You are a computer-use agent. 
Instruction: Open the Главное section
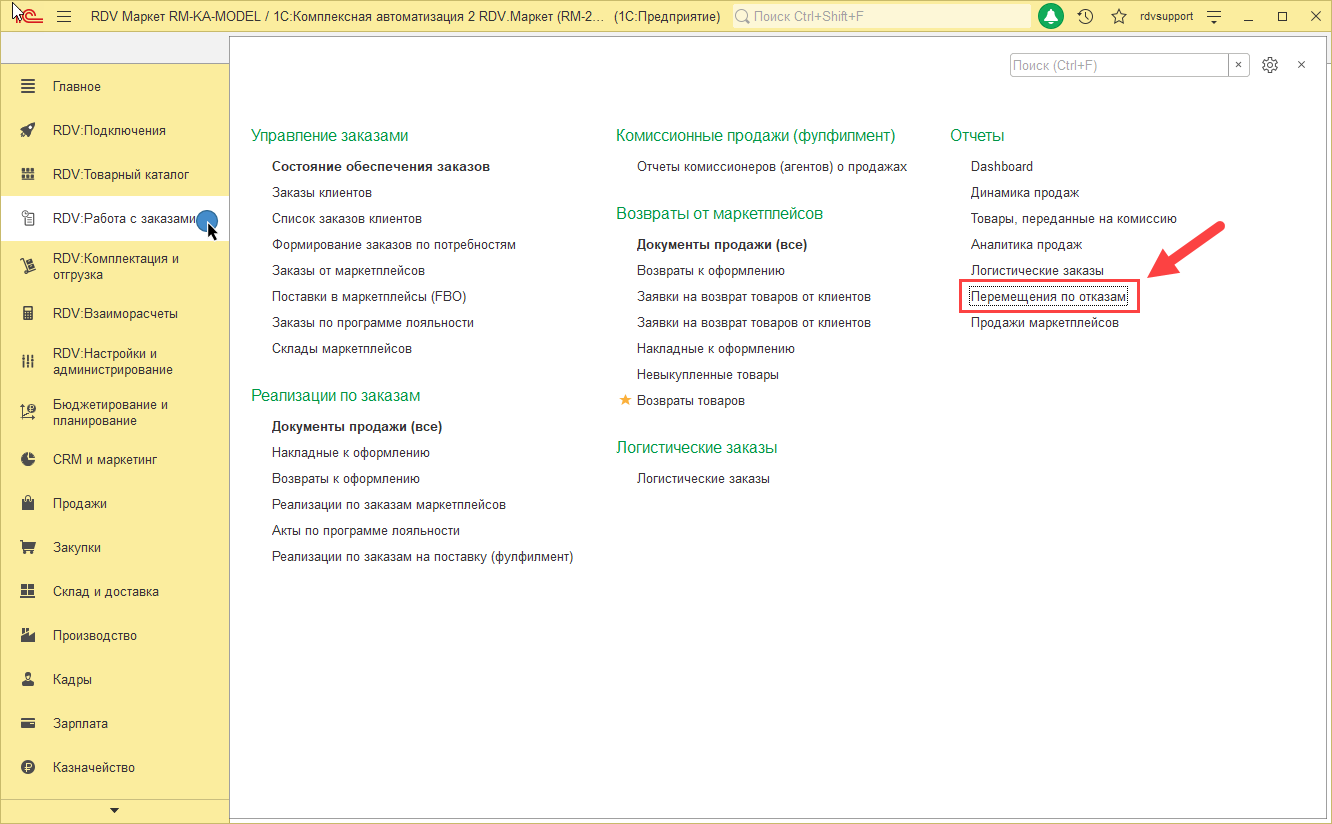point(114,87)
